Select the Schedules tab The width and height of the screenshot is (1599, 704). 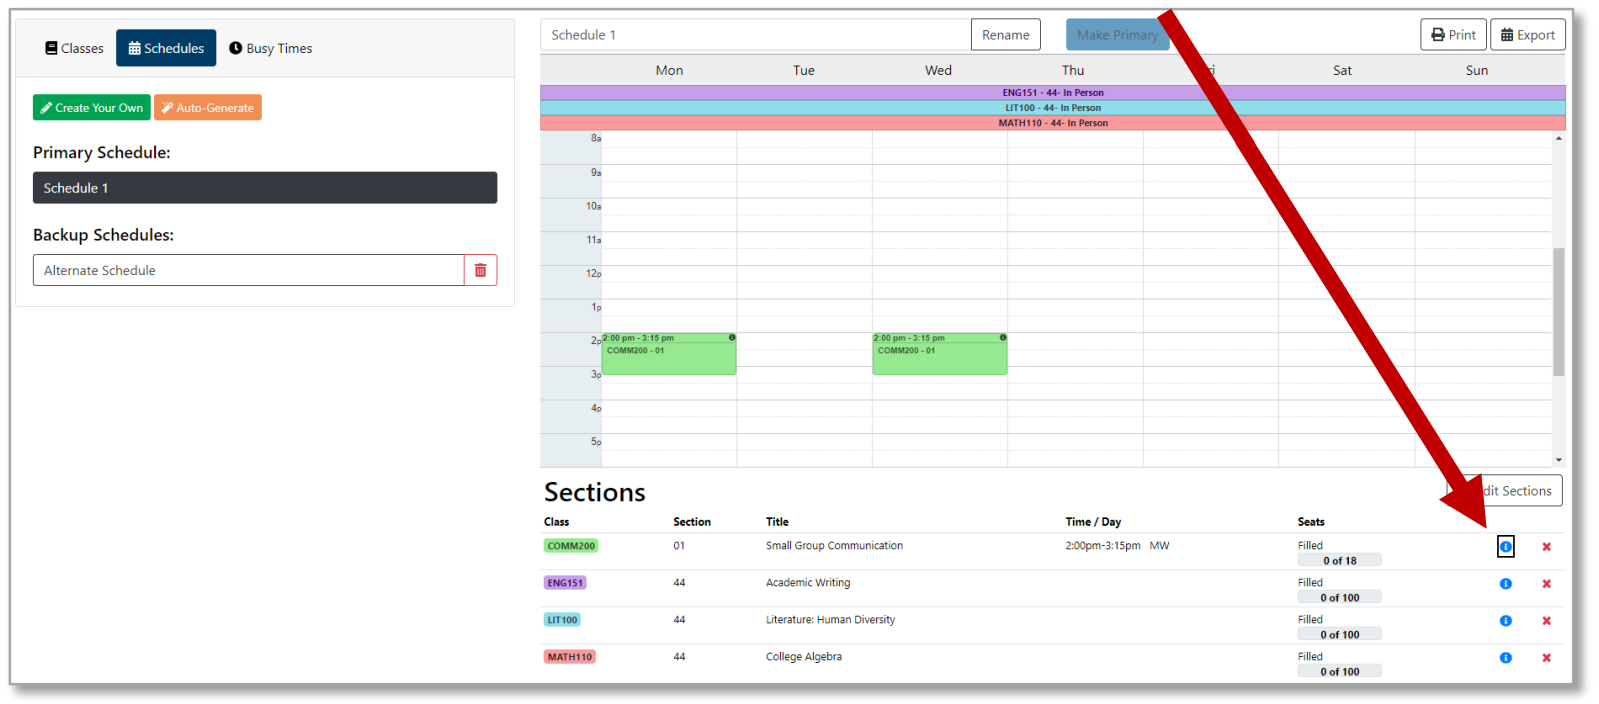click(166, 48)
